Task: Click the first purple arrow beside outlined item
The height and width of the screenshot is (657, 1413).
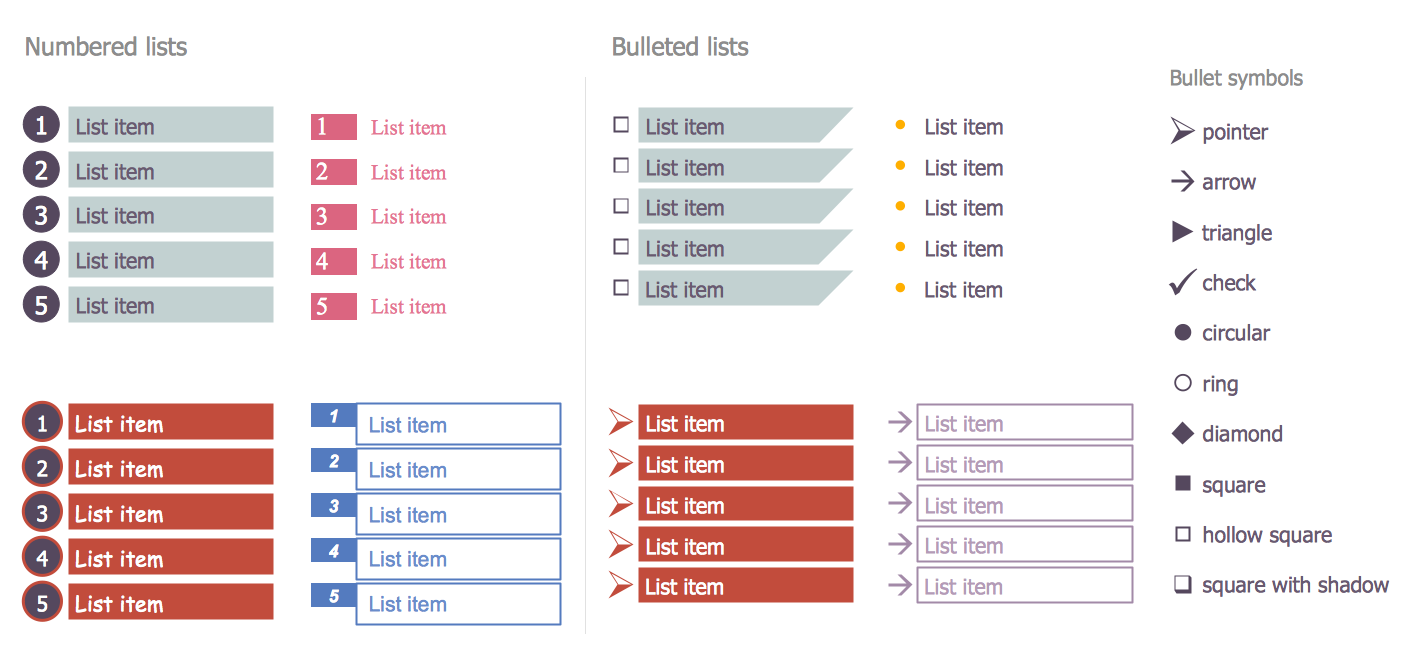Action: pos(900,422)
